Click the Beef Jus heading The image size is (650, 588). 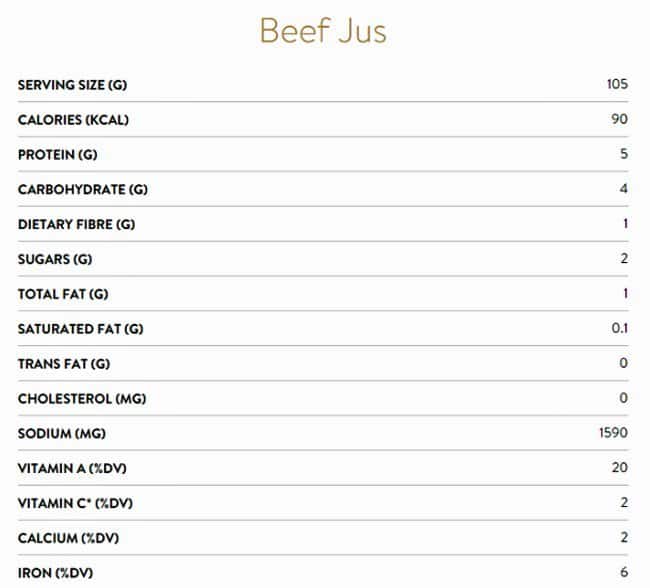323,30
